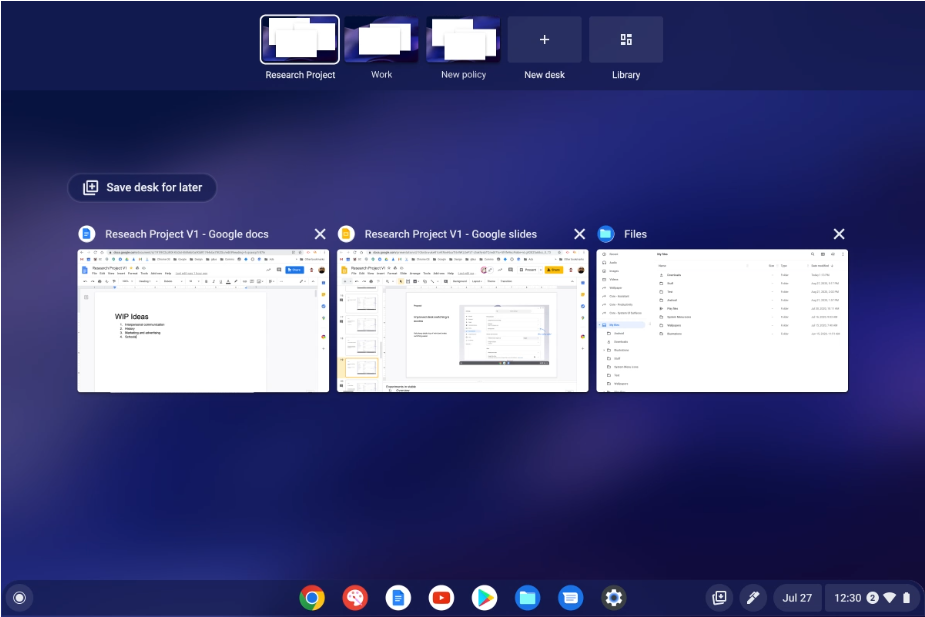Open Chrome browser from the shelf
925x617 pixels.
[x=312, y=598]
